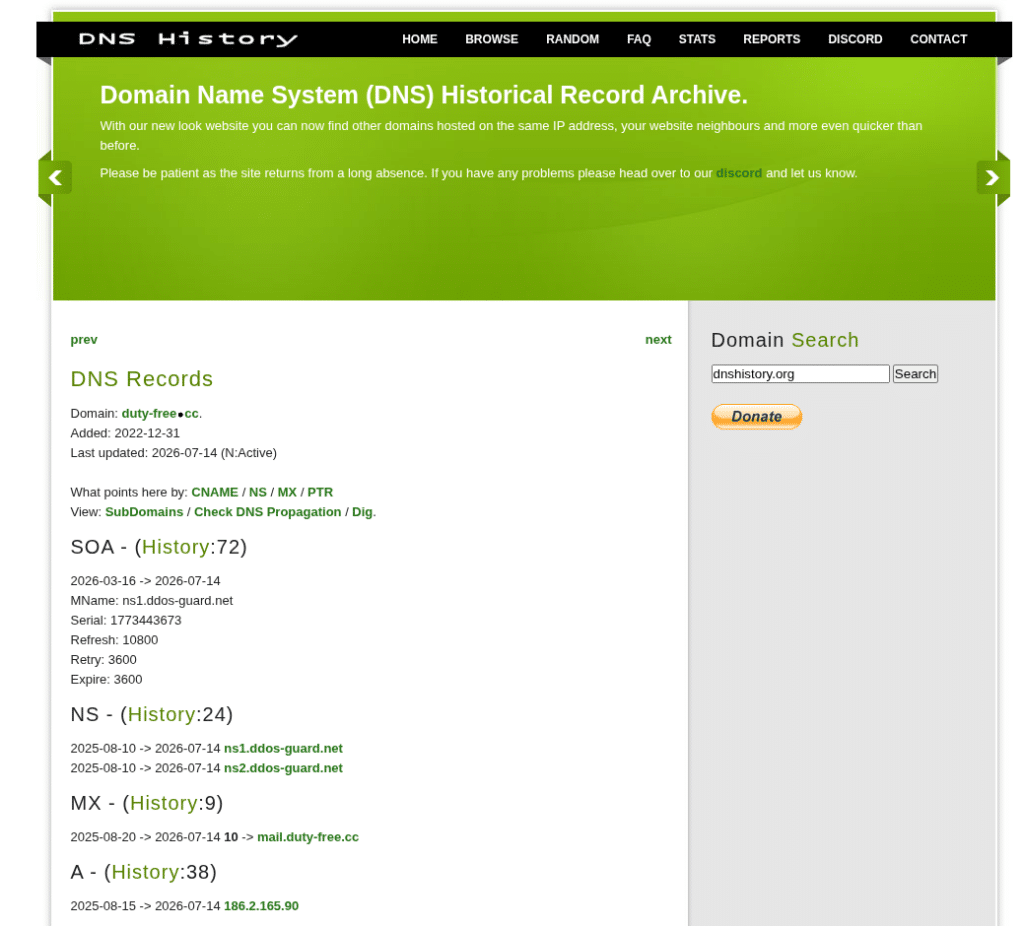1024x926 pixels.
Task: Click the Last updated 2026-07-14 text
Action: tap(174, 453)
